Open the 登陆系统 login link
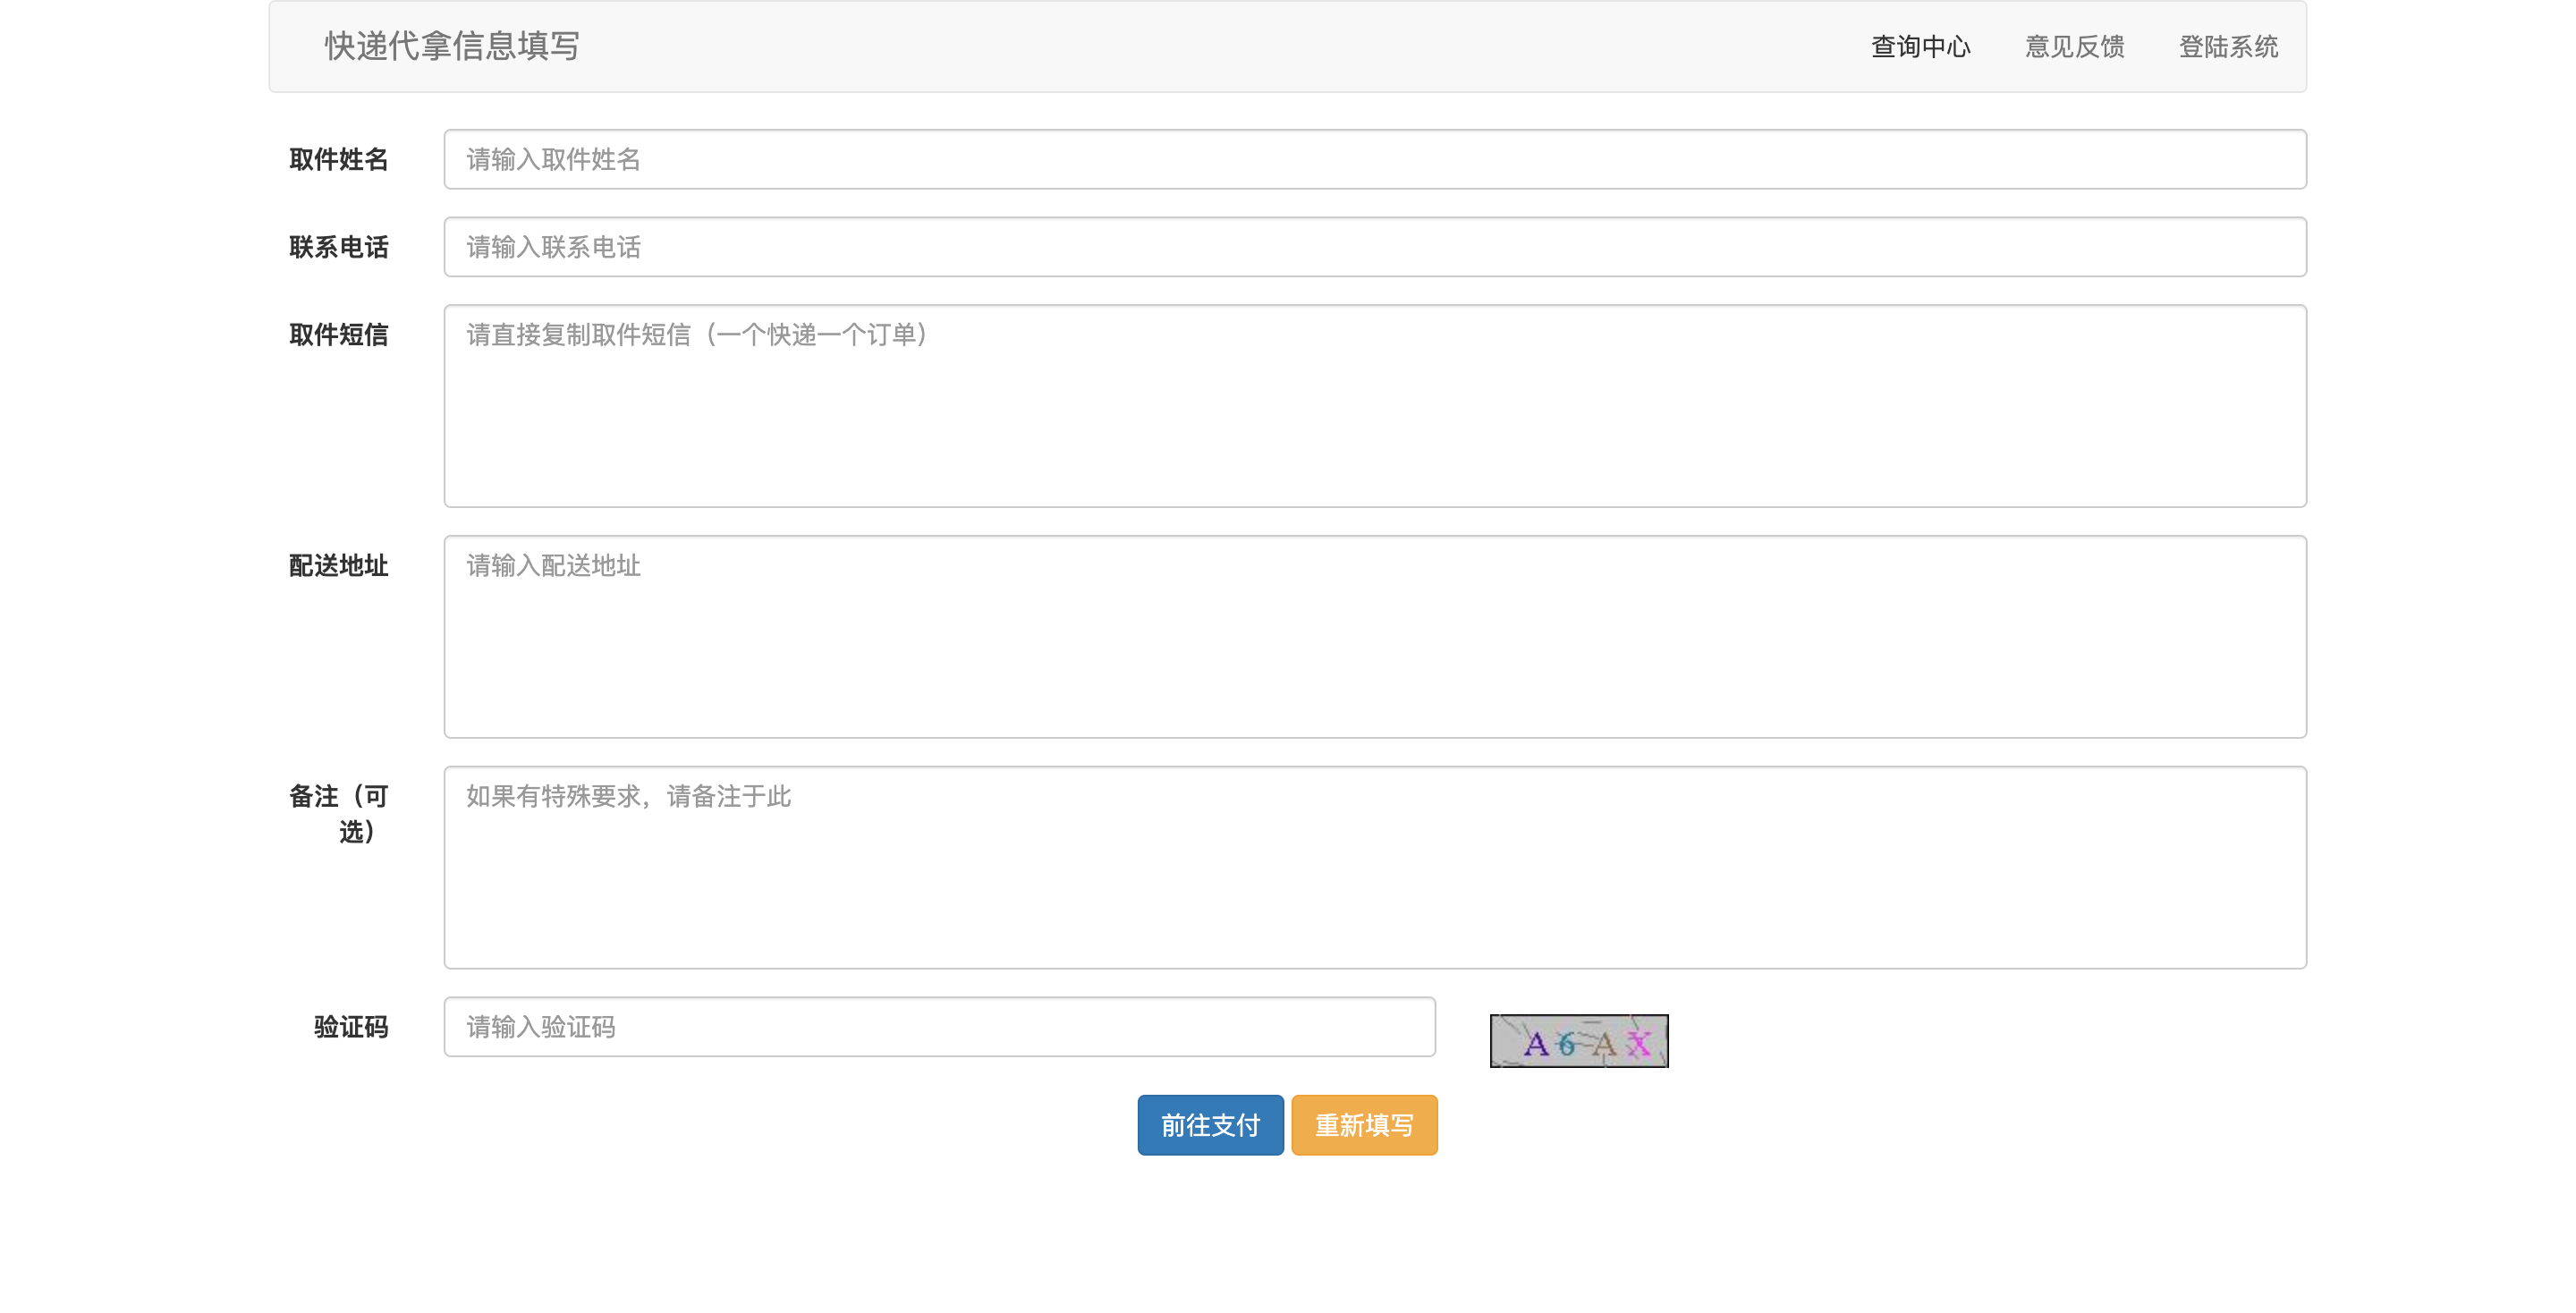This screenshot has width=2576, height=1313. tap(2228, 47)
